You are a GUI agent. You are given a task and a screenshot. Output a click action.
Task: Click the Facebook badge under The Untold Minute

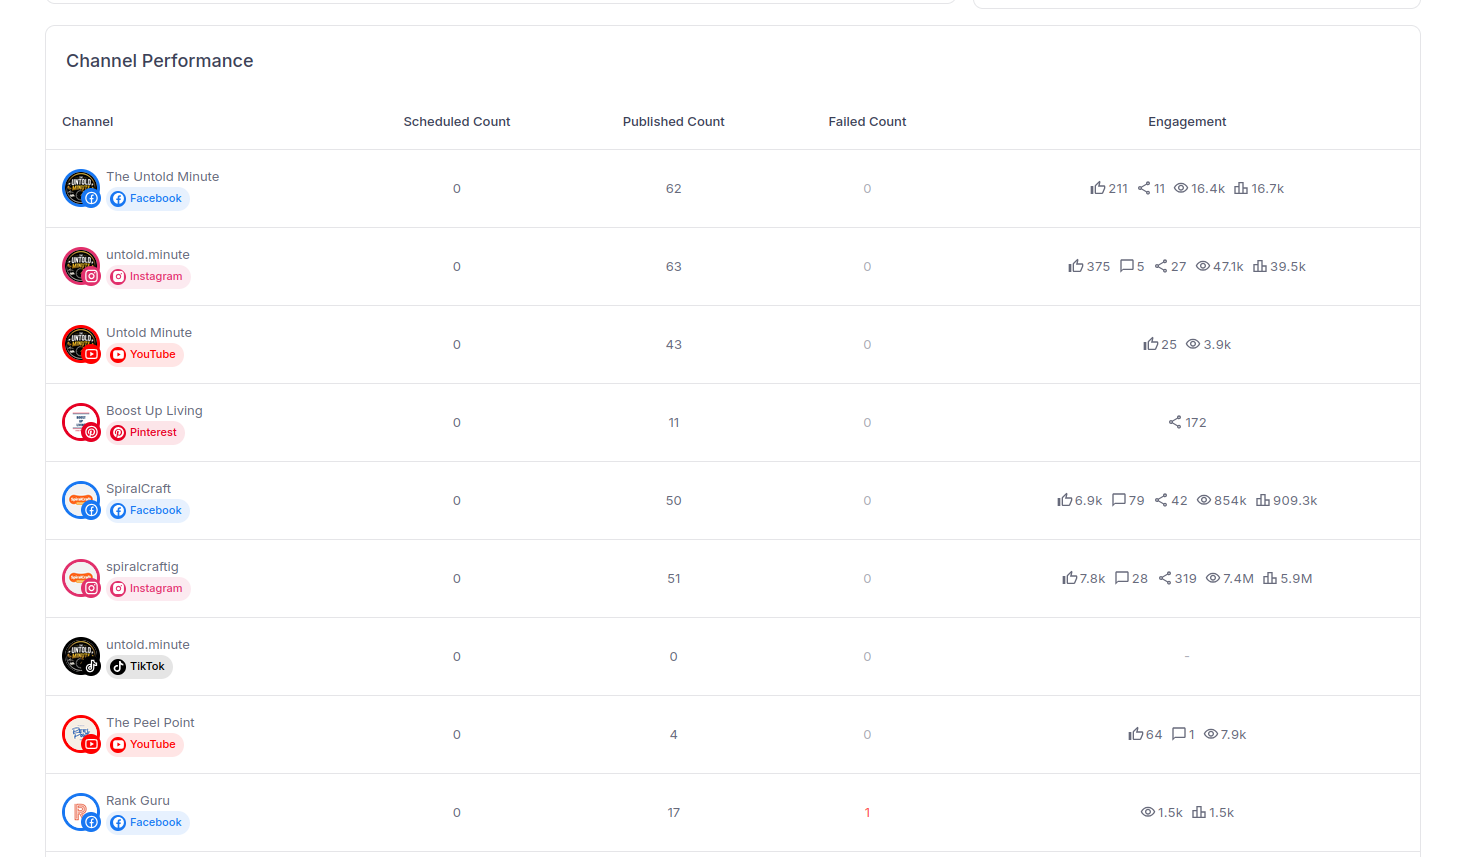(148, 199)
